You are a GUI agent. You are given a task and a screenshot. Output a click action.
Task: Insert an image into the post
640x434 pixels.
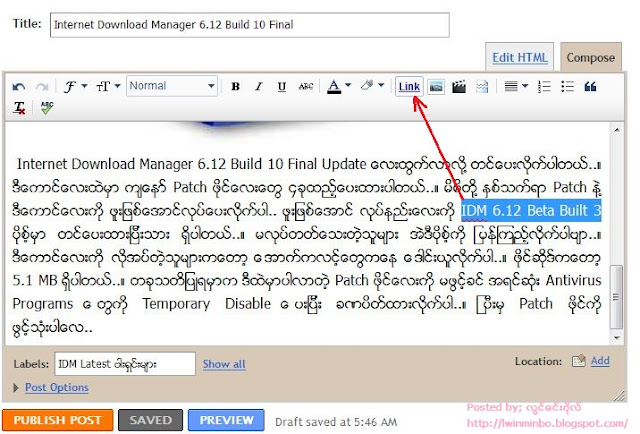[x=436, y=87]
